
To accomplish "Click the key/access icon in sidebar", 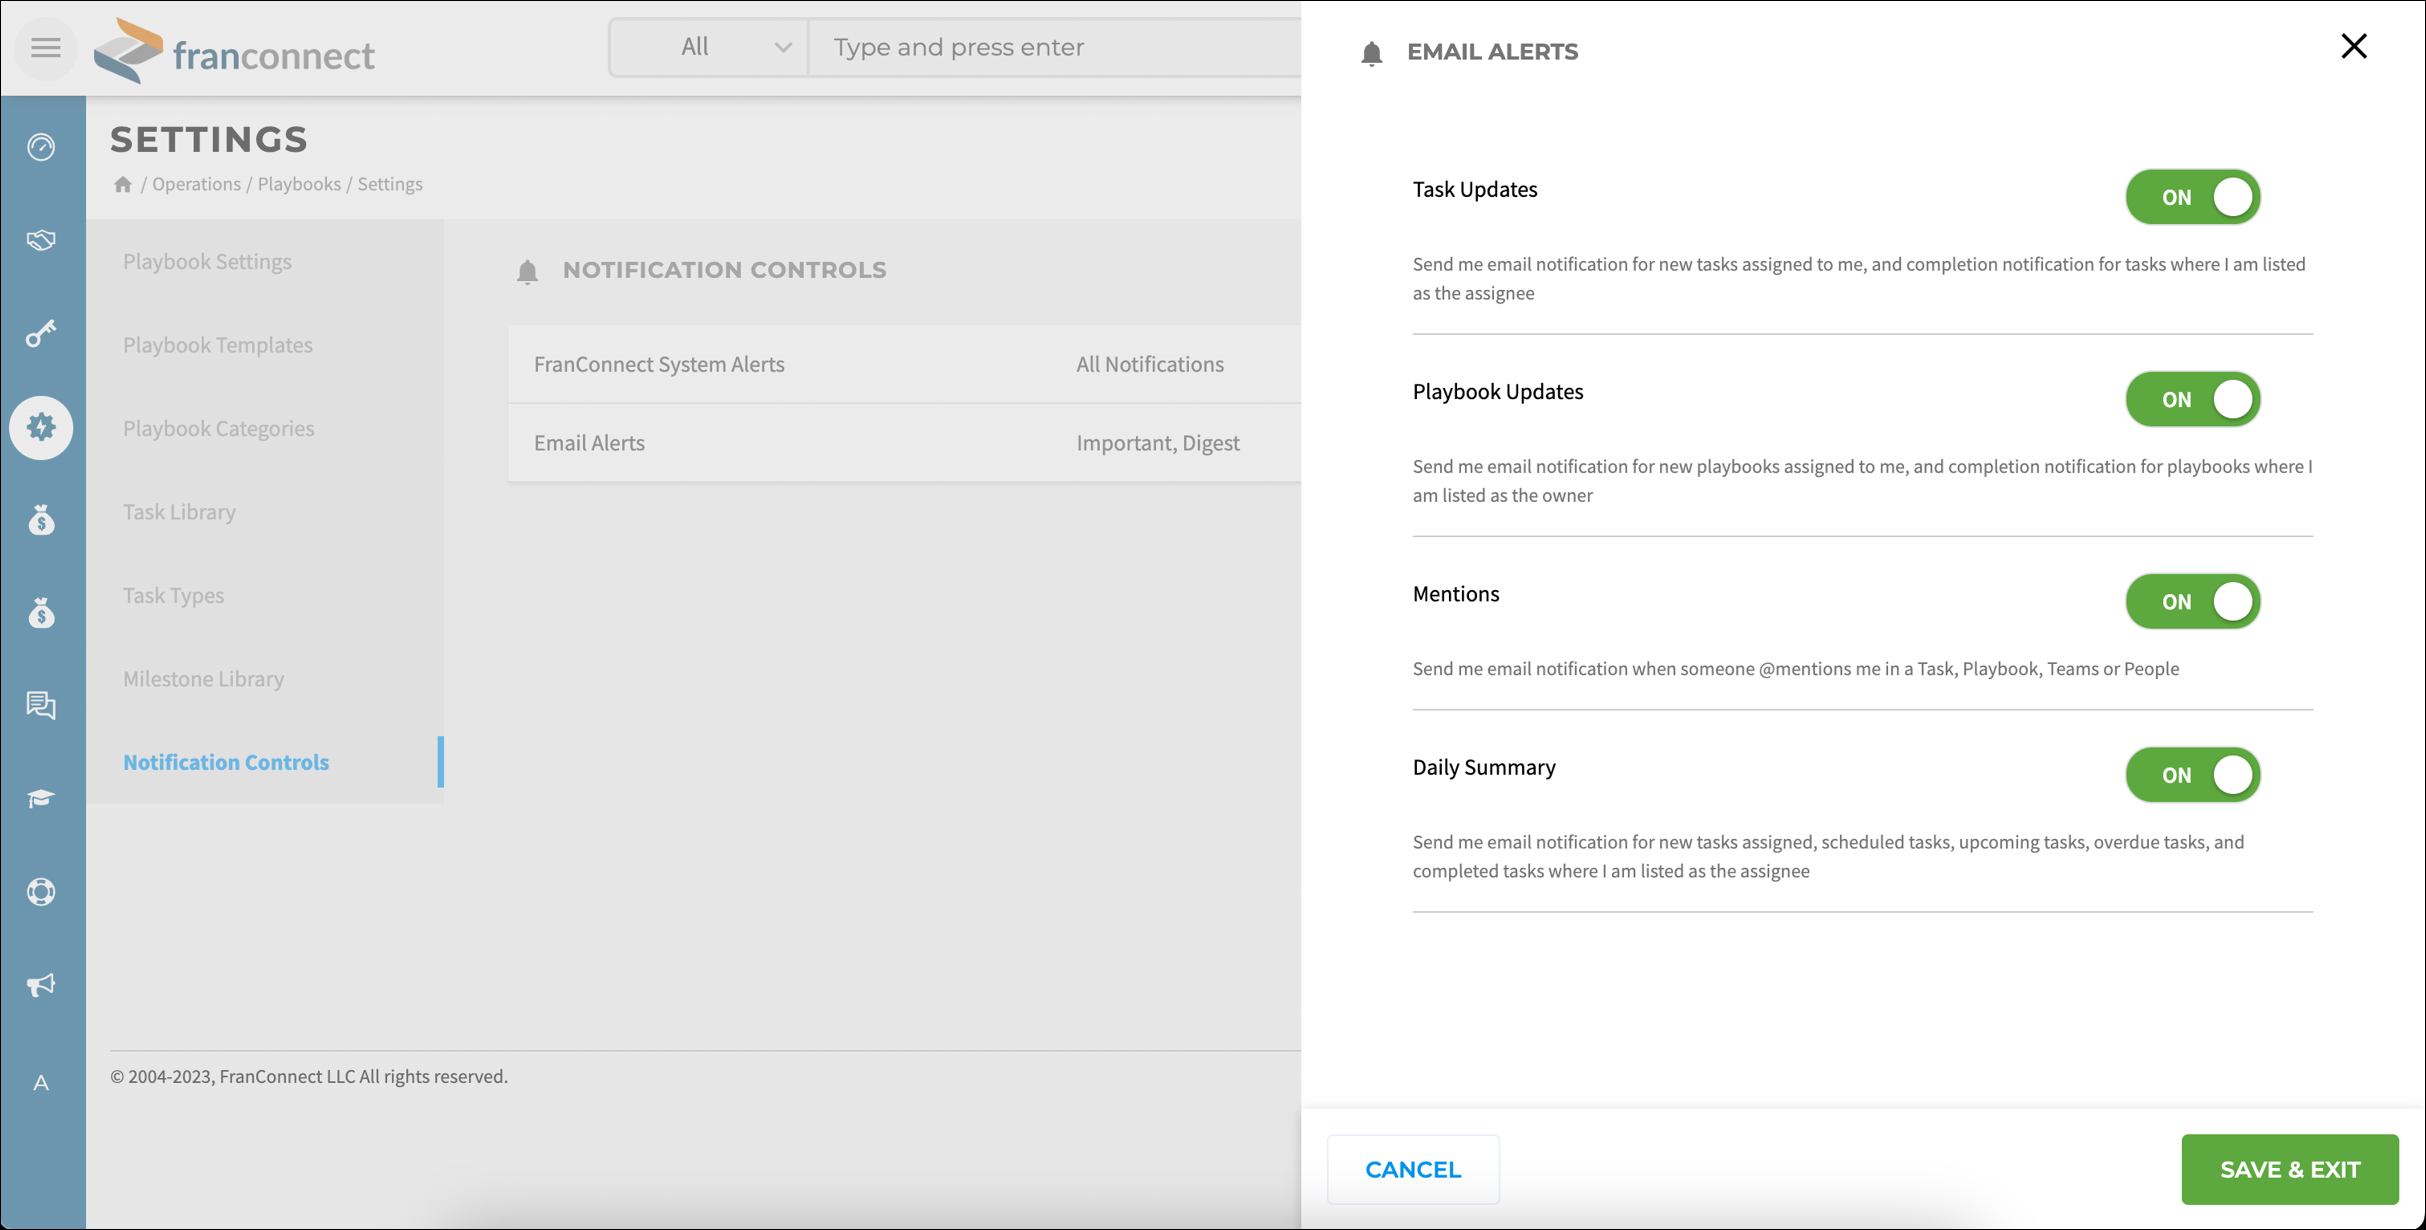I will pyautogui.click(x=42, y=333).
